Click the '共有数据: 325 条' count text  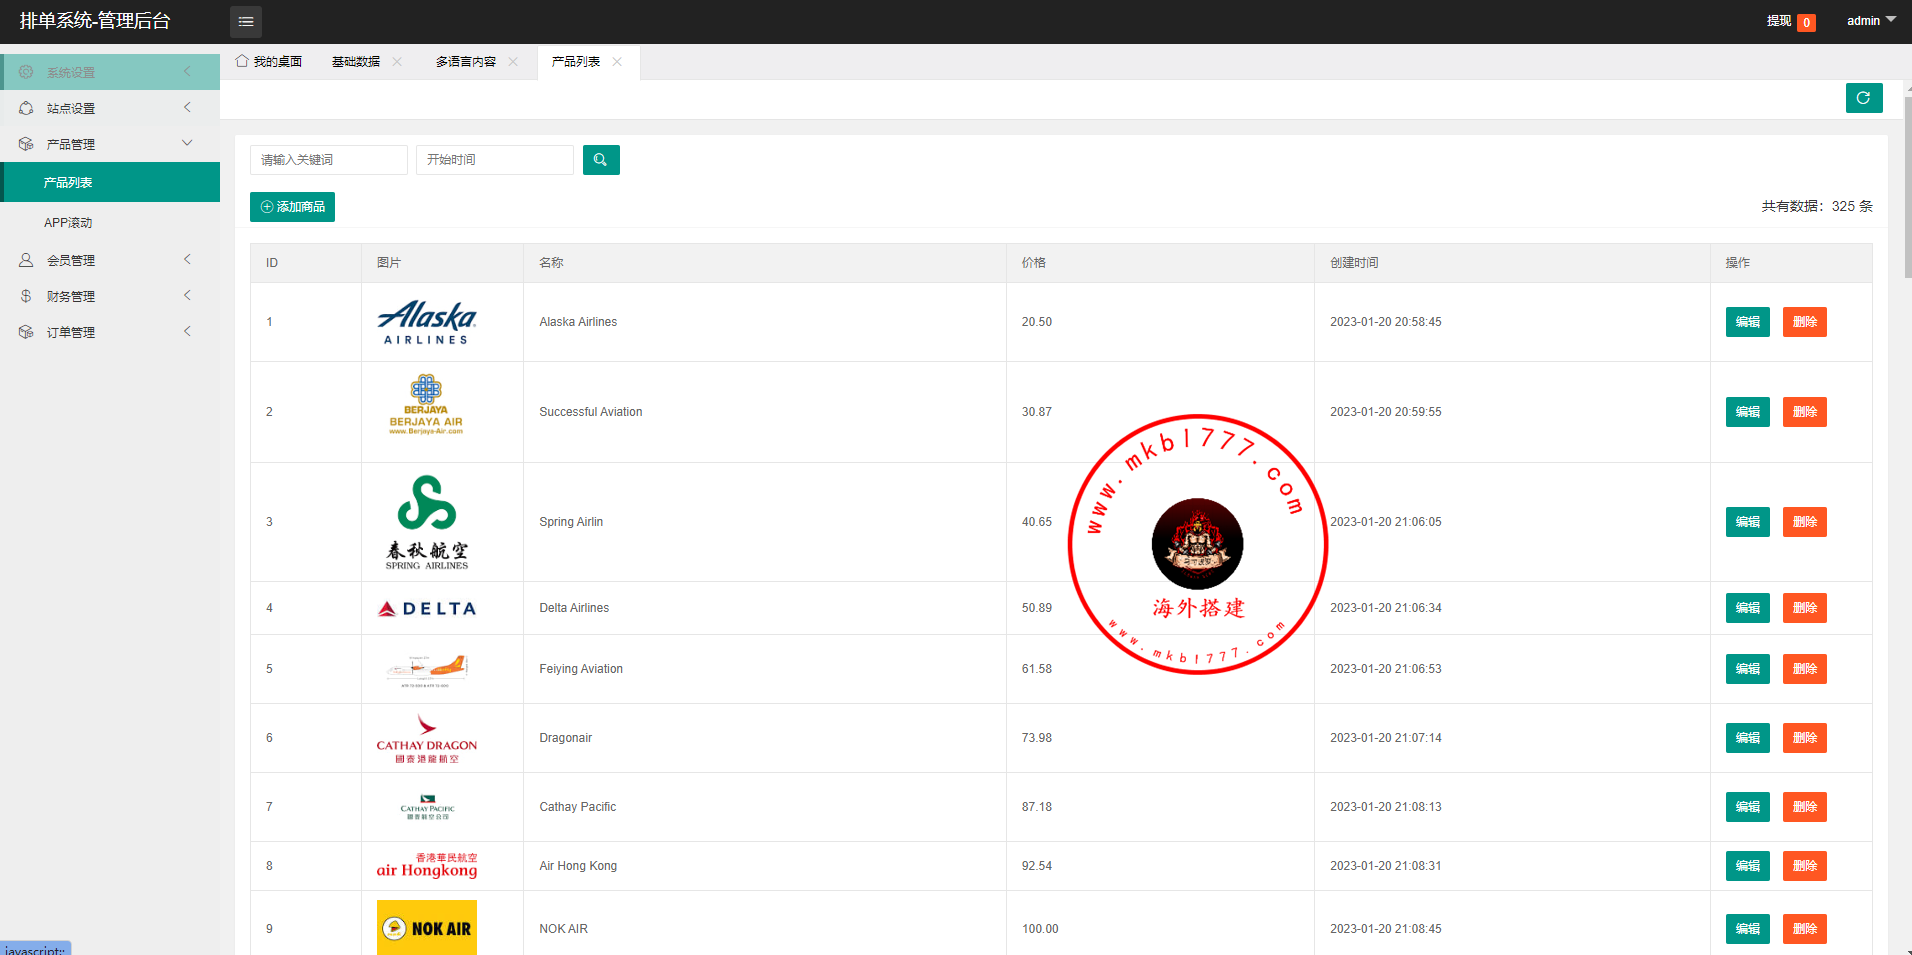(1817, 206)
